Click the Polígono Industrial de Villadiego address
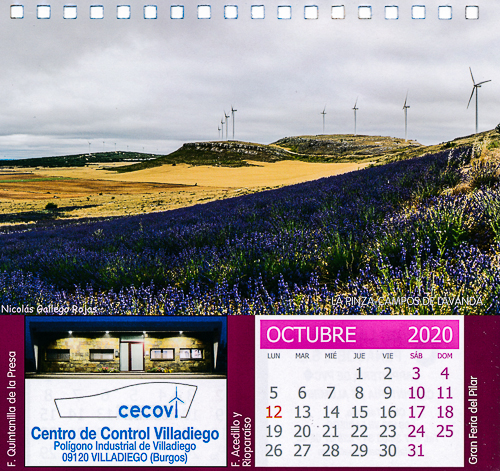This screenshot has width=500, height=471. (x=125, y=446)
